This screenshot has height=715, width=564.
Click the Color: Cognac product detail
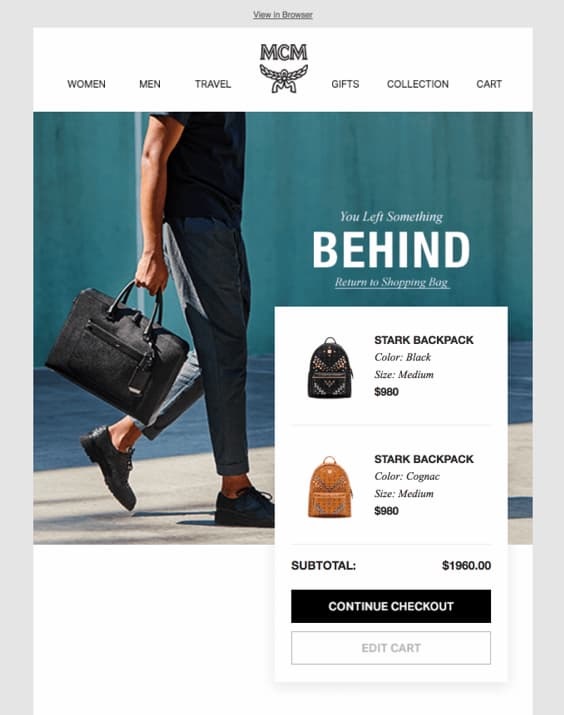[407, 477]
